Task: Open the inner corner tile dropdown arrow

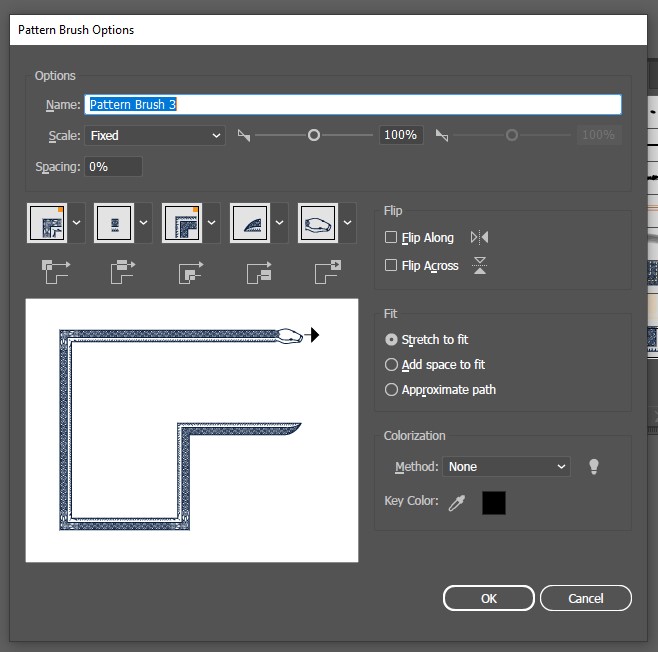Action: tap(212, 223)
